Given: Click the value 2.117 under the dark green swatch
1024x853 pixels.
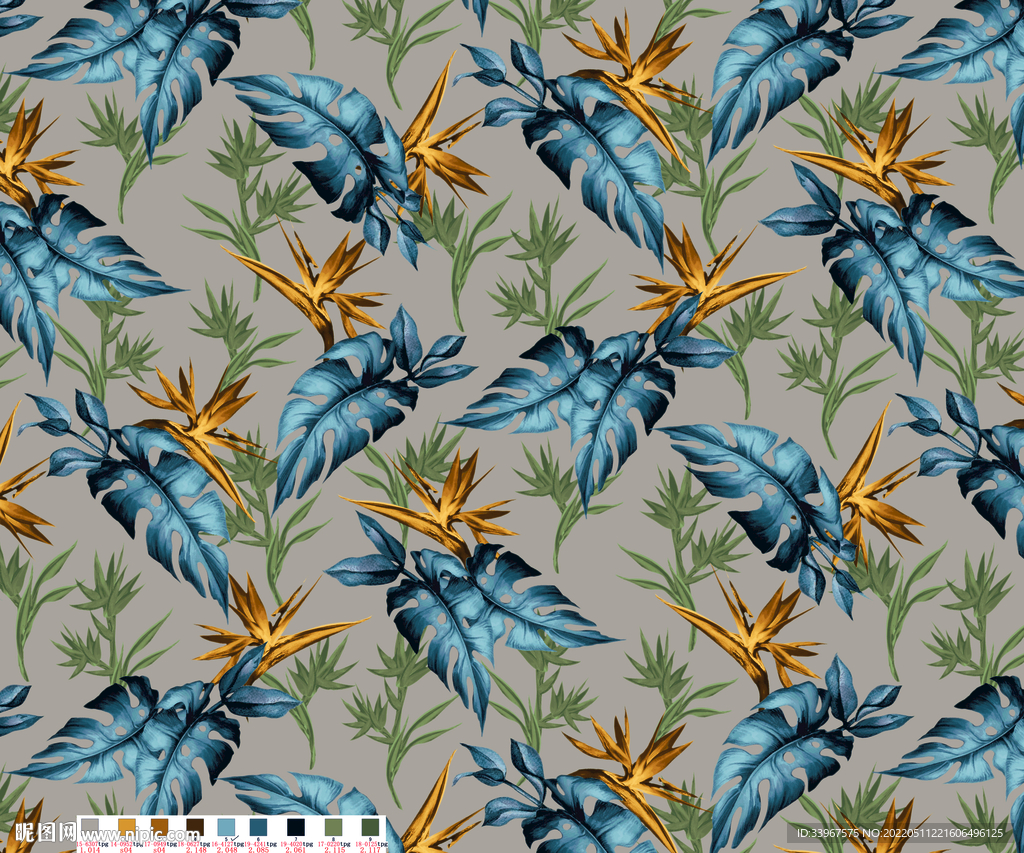Looking at the screenshot, I should click(x=370, y=850).
